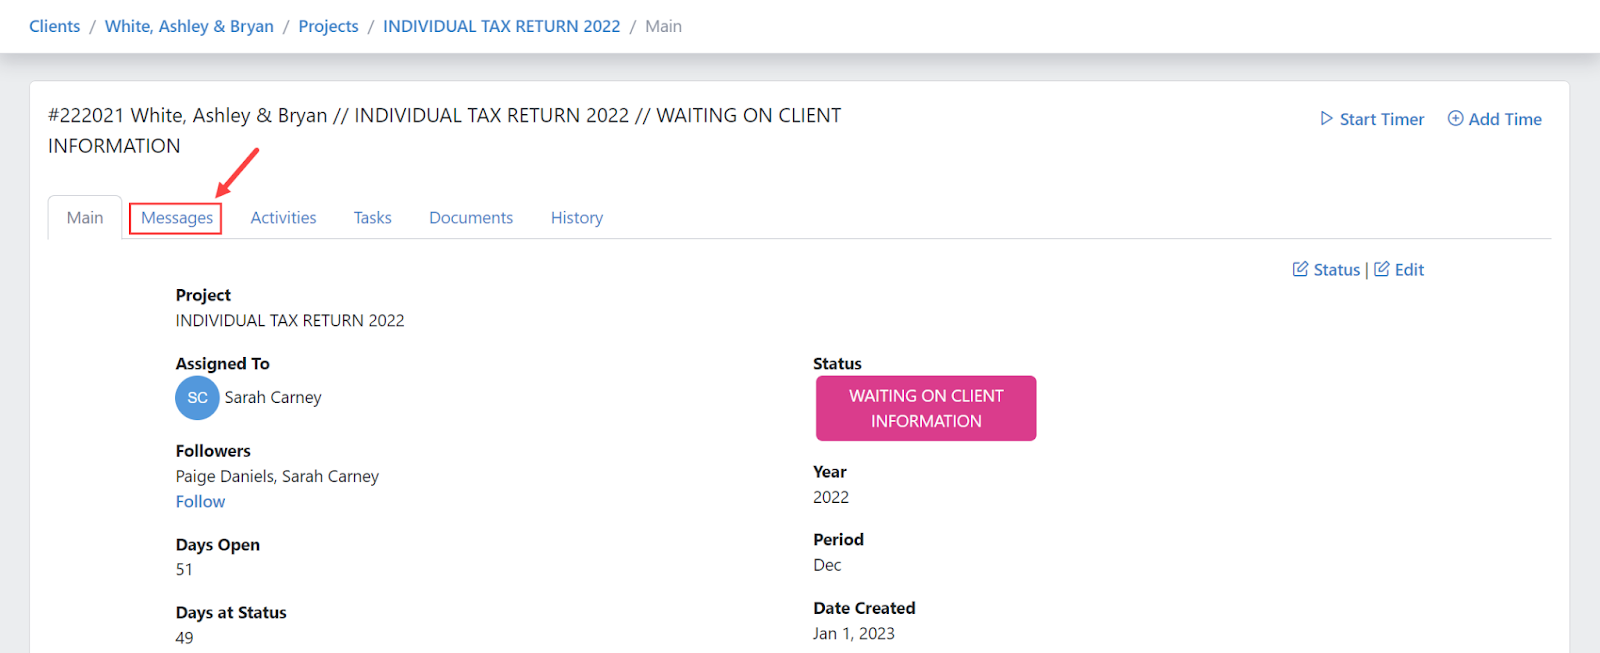Open INDIVIDUAL TAX RETURN 2022 breadcrumb
The width and height of the screenshot is (1600, 653).
click(x=502, y=25)
